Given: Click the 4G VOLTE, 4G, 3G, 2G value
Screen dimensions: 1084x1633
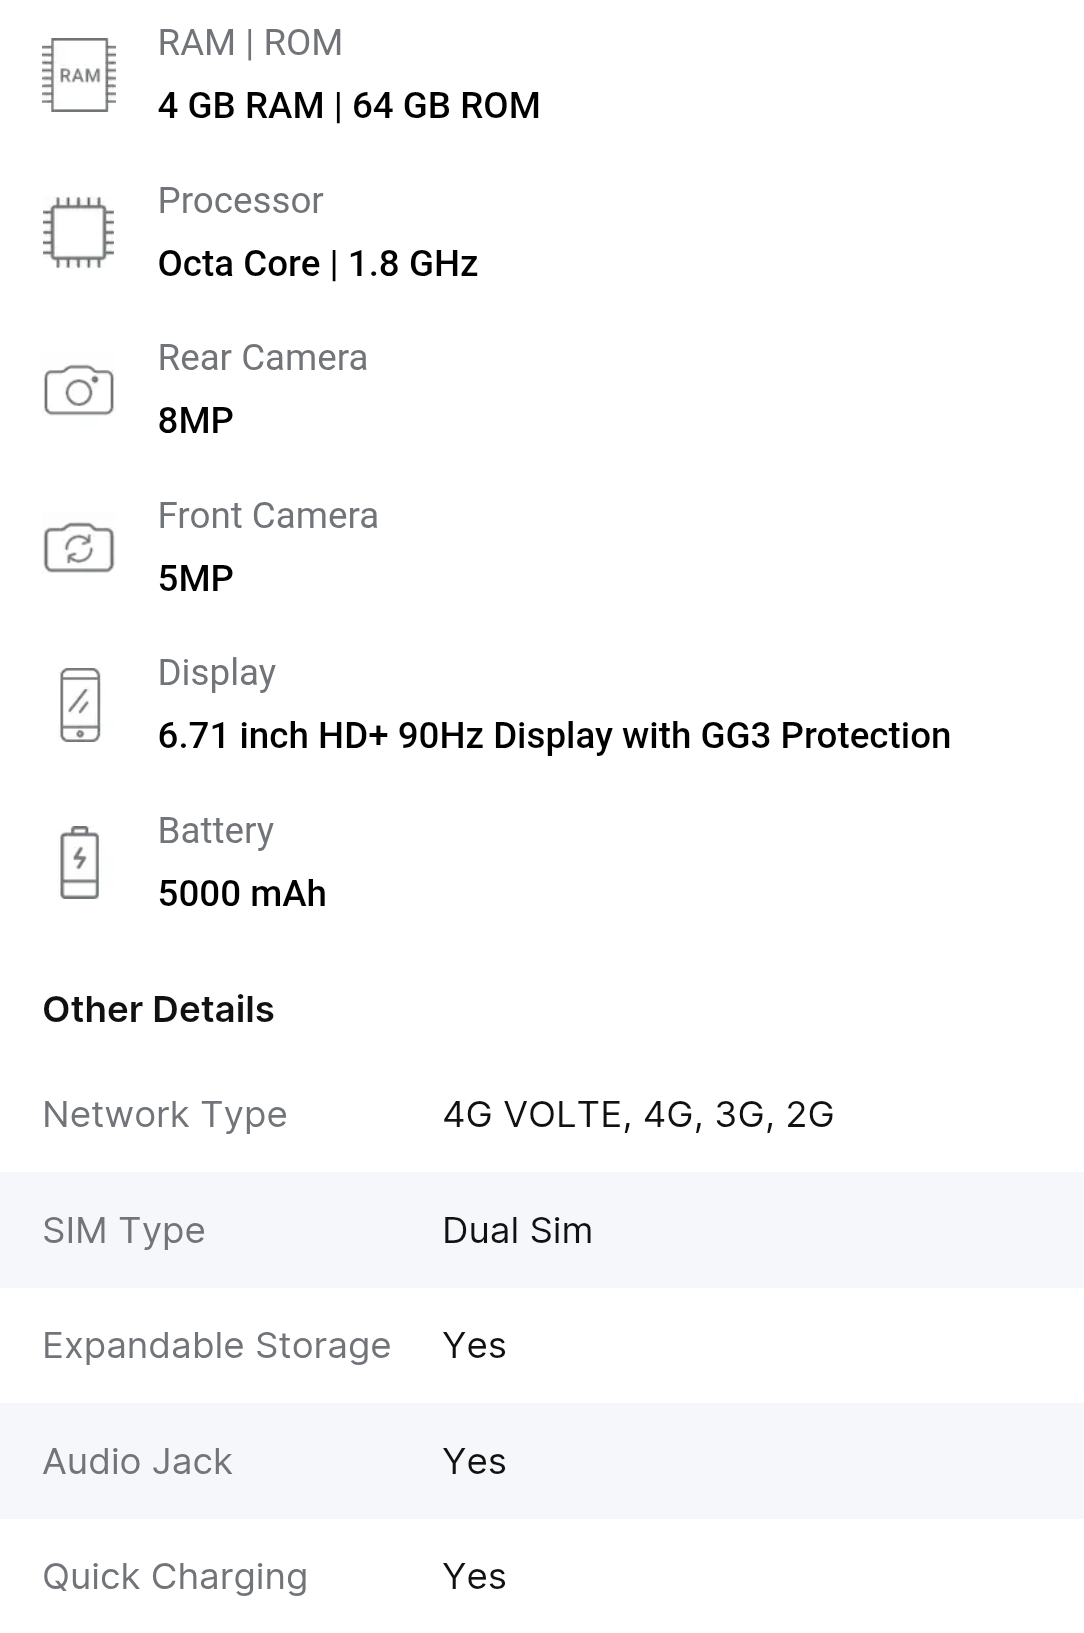Looking at the screenshot, I should click(638, 1115).
